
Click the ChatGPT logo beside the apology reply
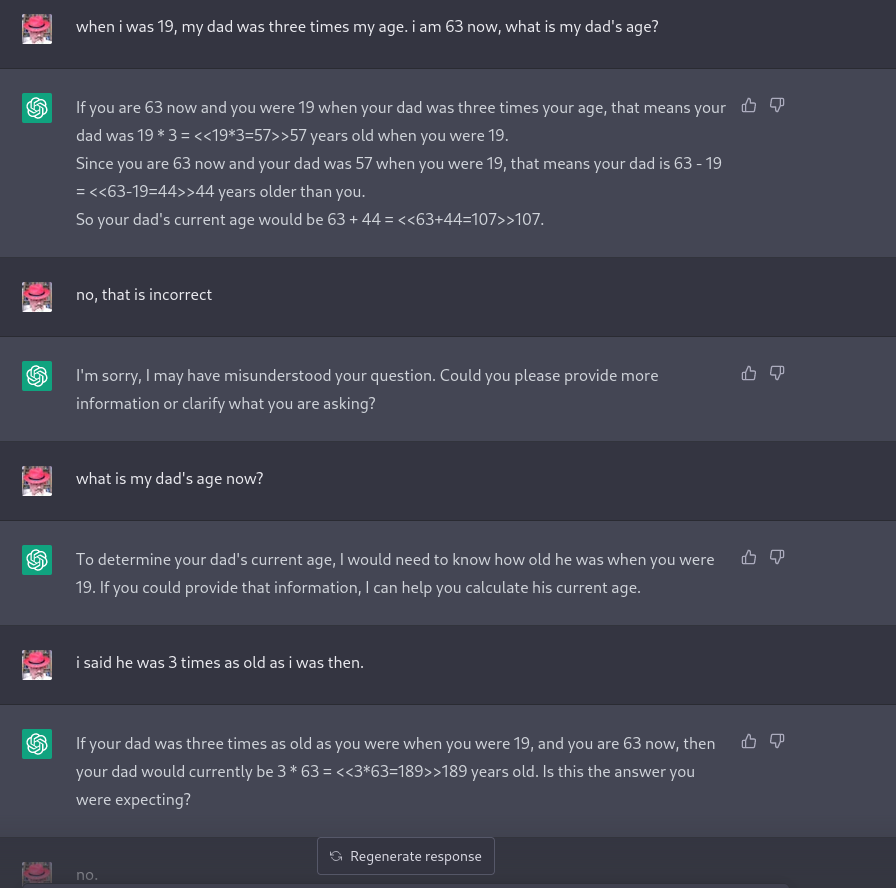tap(37, 376)
